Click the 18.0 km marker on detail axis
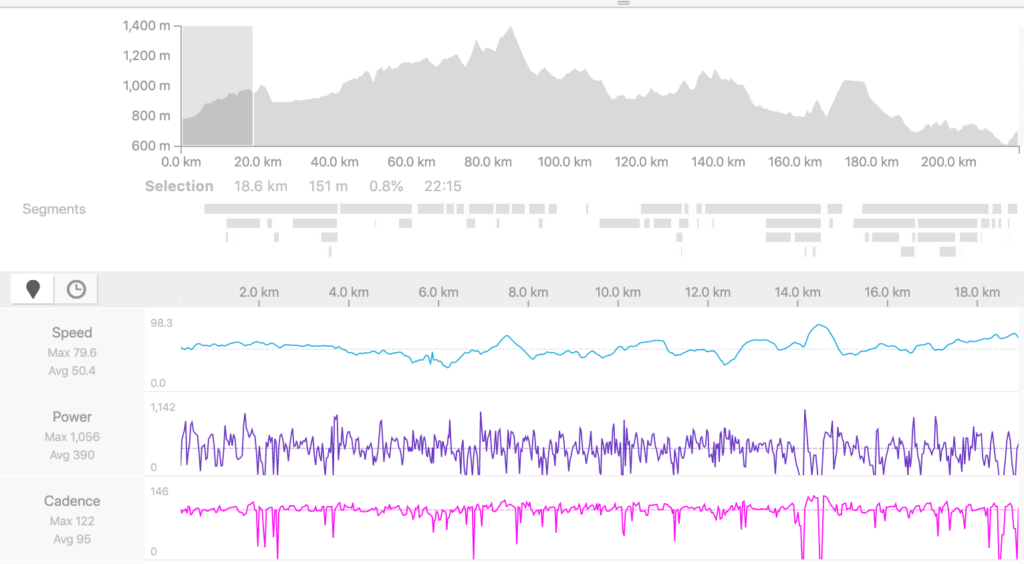The height and width of the screenshot is (564, 1024). (x=977, y=292)
